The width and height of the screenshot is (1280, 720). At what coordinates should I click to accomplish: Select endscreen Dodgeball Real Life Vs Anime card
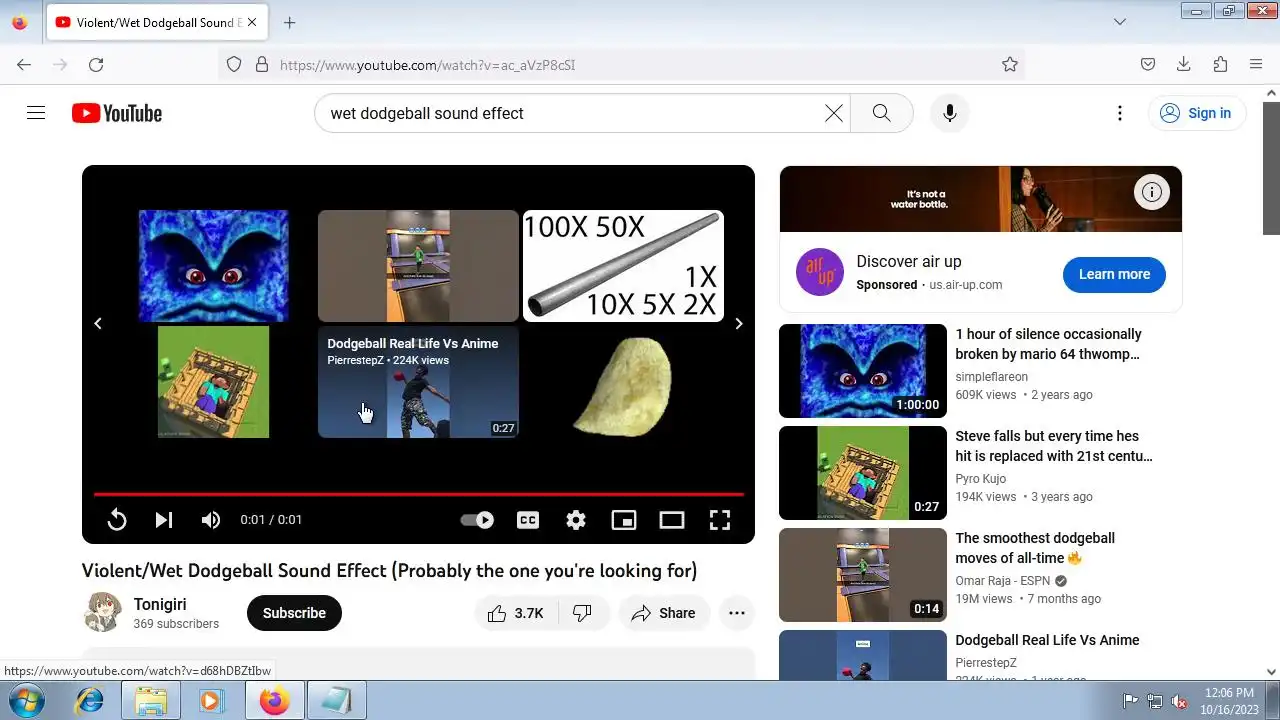(x=418, y=382)
